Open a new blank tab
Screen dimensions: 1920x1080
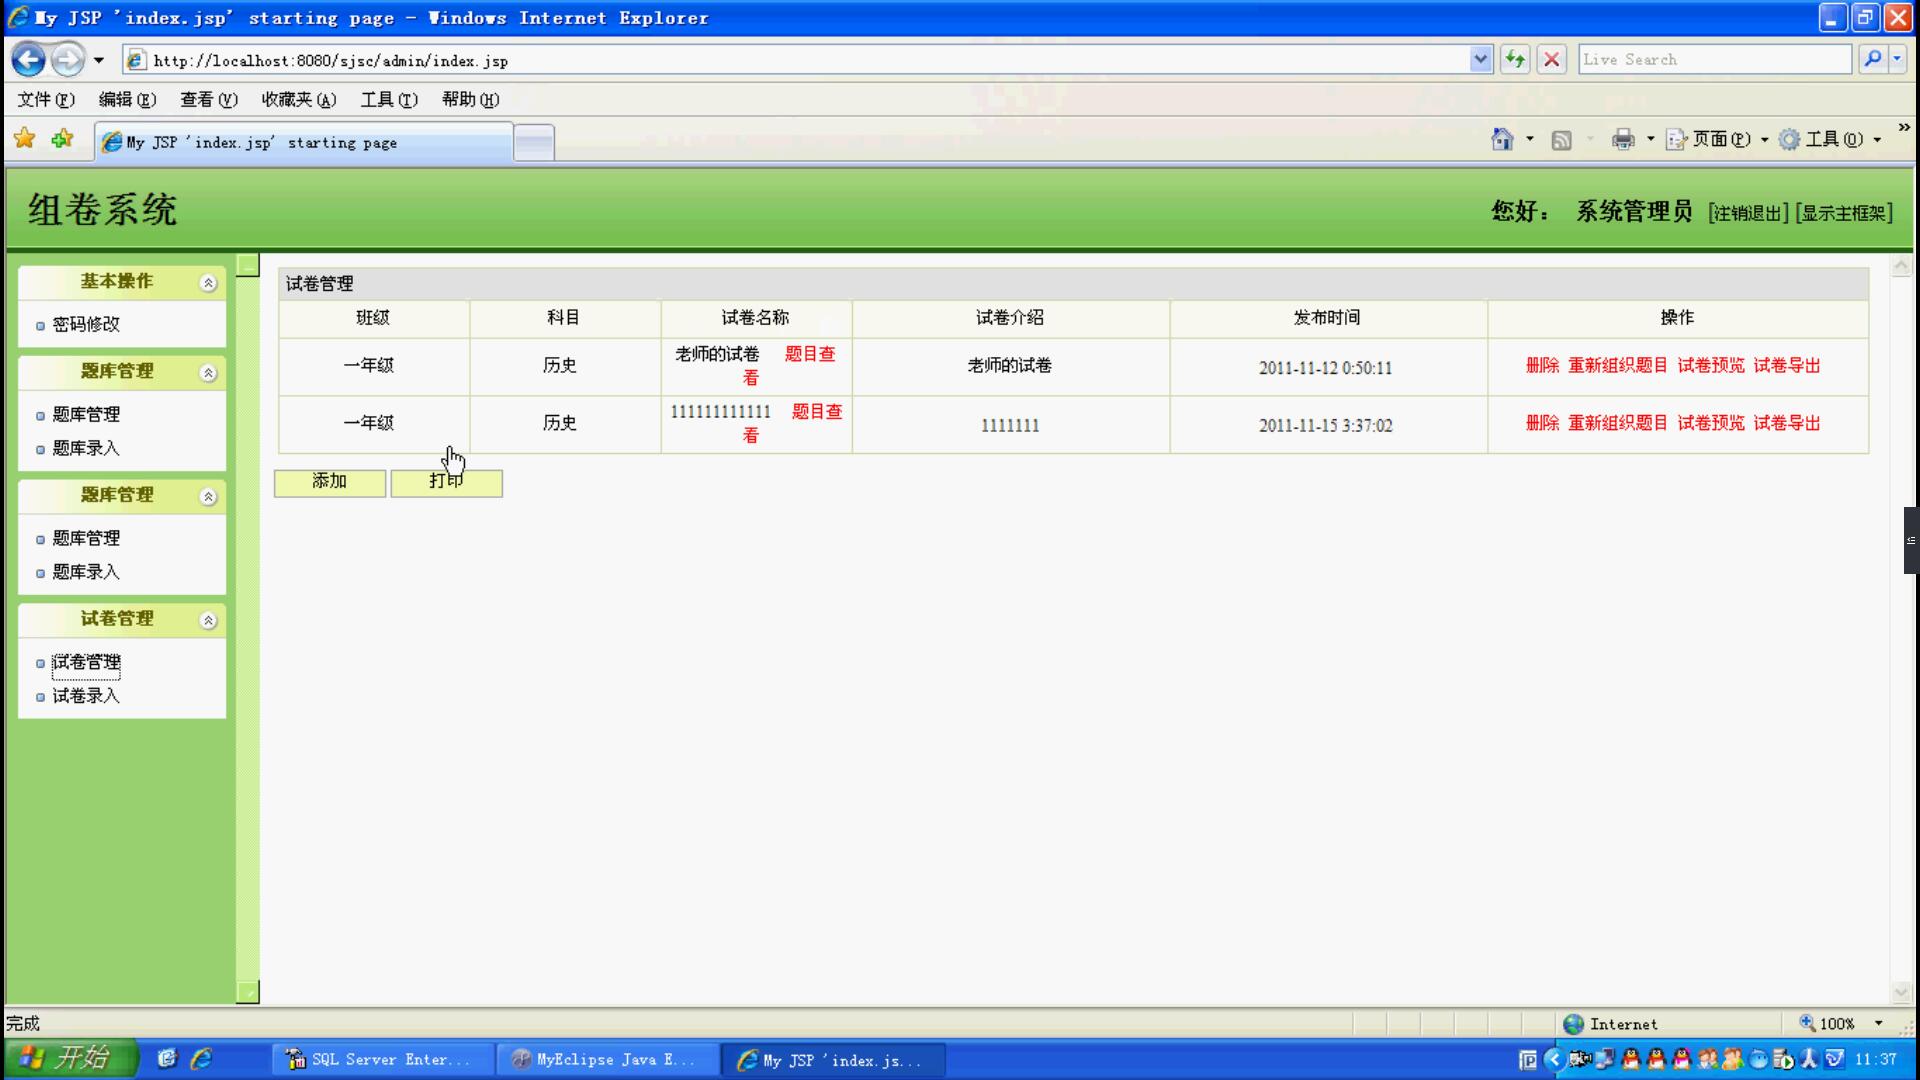[534, 142]
